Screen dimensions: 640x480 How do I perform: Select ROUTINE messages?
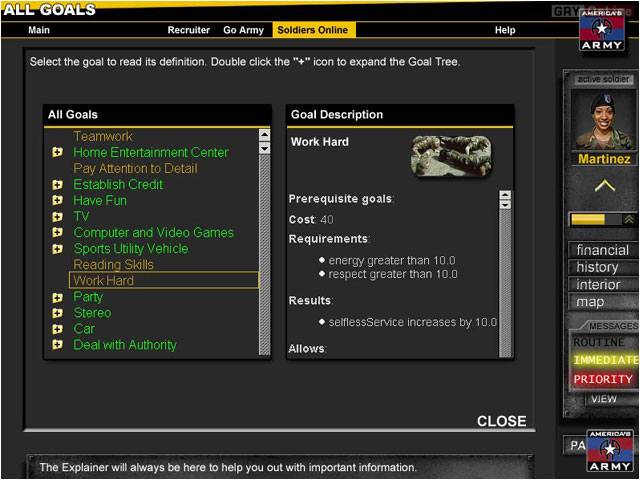click(x=599, y=342)
